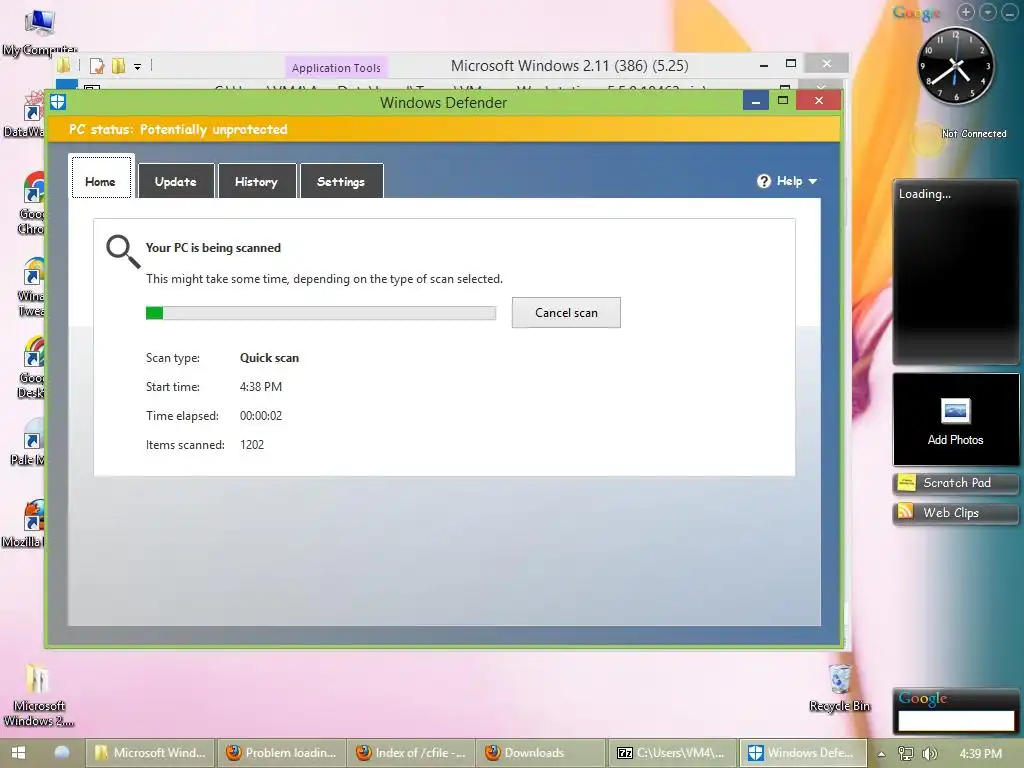Switch to Index of /cfile Firefox taskbar item
This screenshot has width=1024, height=768.
pyautogui.click(x=411, y=753)
